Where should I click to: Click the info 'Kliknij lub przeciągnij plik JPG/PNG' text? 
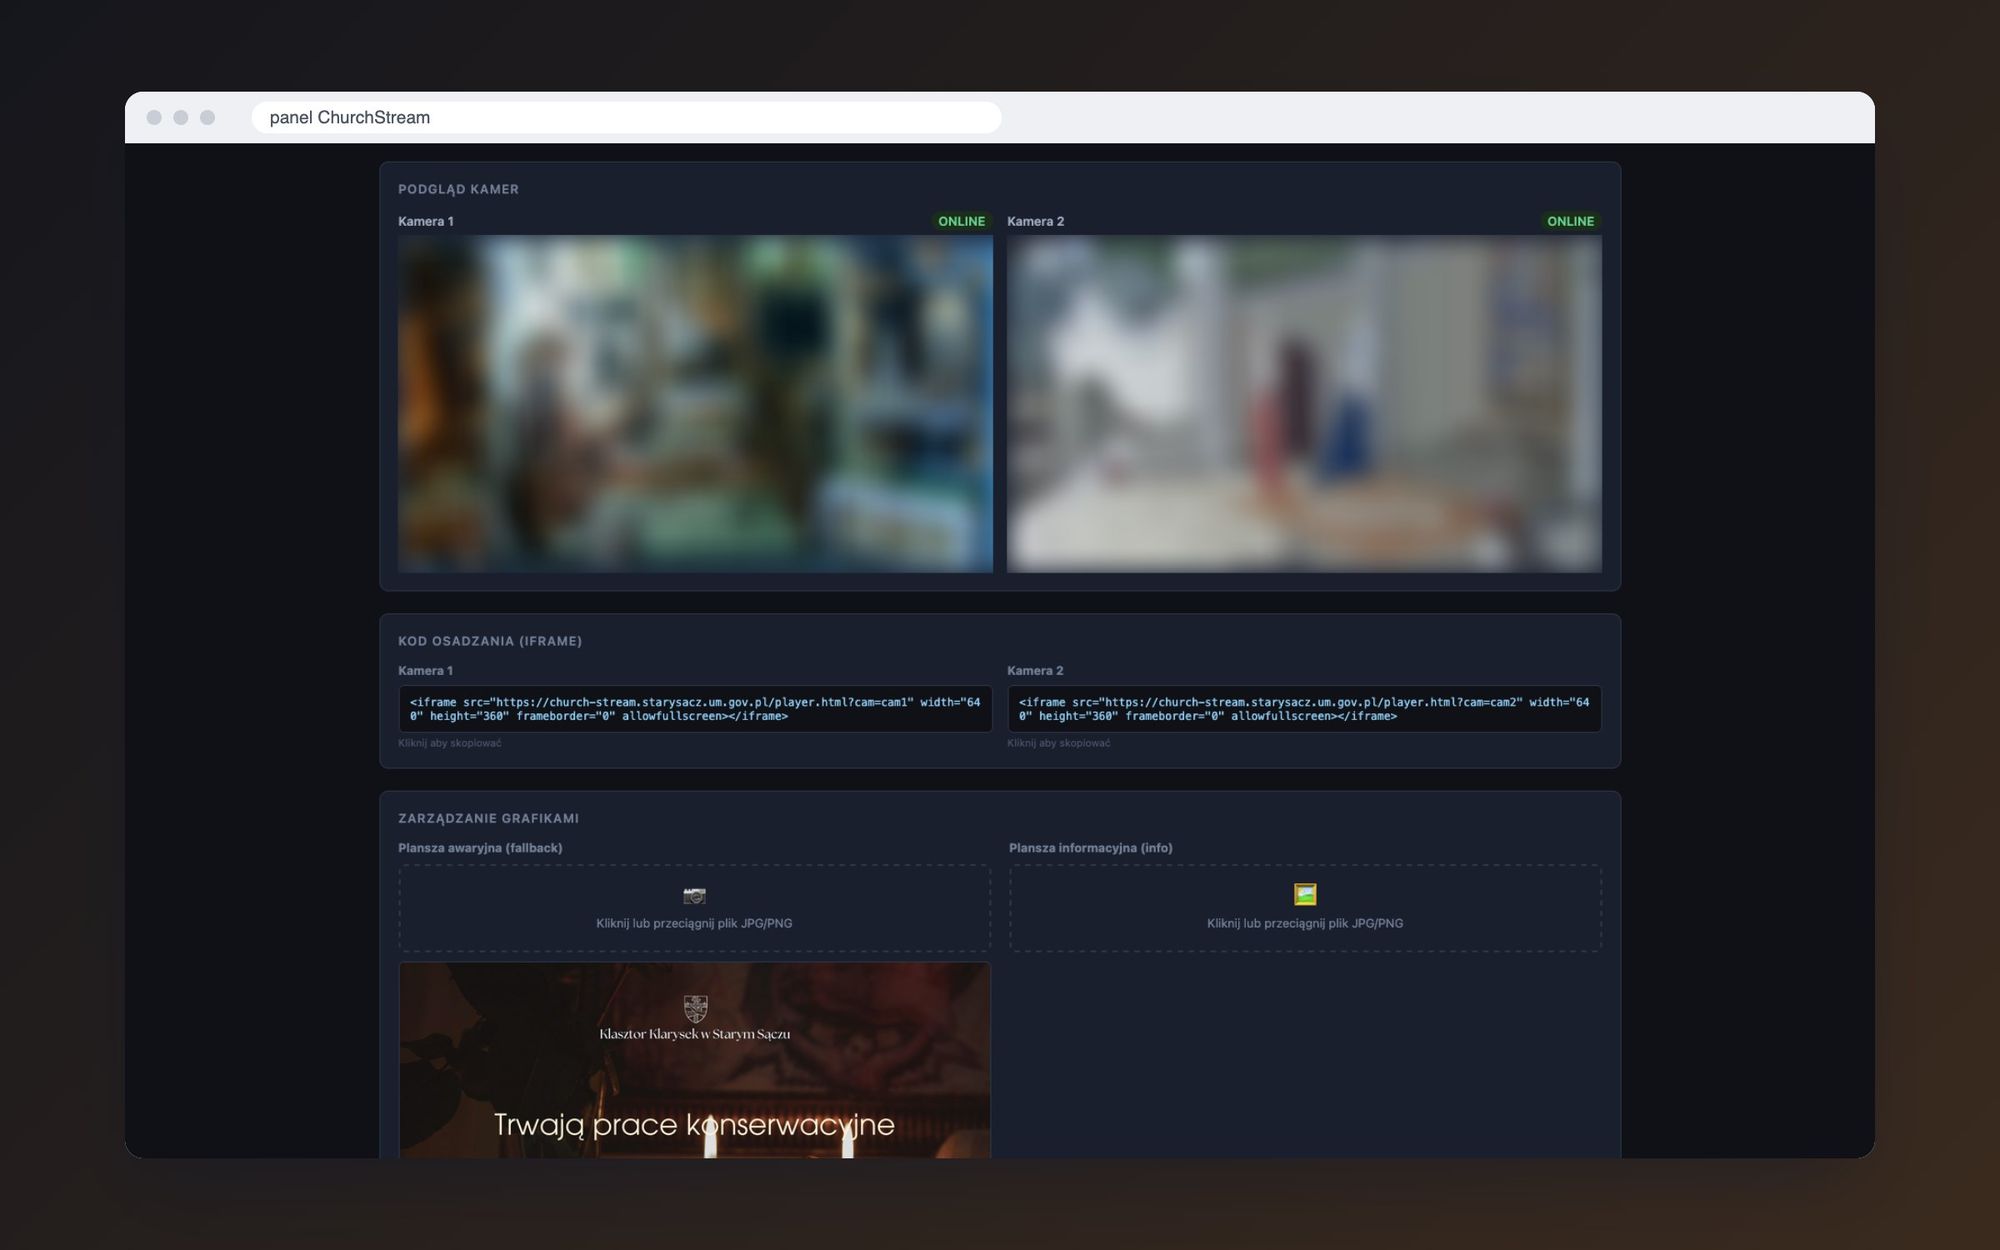coord(1305,923)
